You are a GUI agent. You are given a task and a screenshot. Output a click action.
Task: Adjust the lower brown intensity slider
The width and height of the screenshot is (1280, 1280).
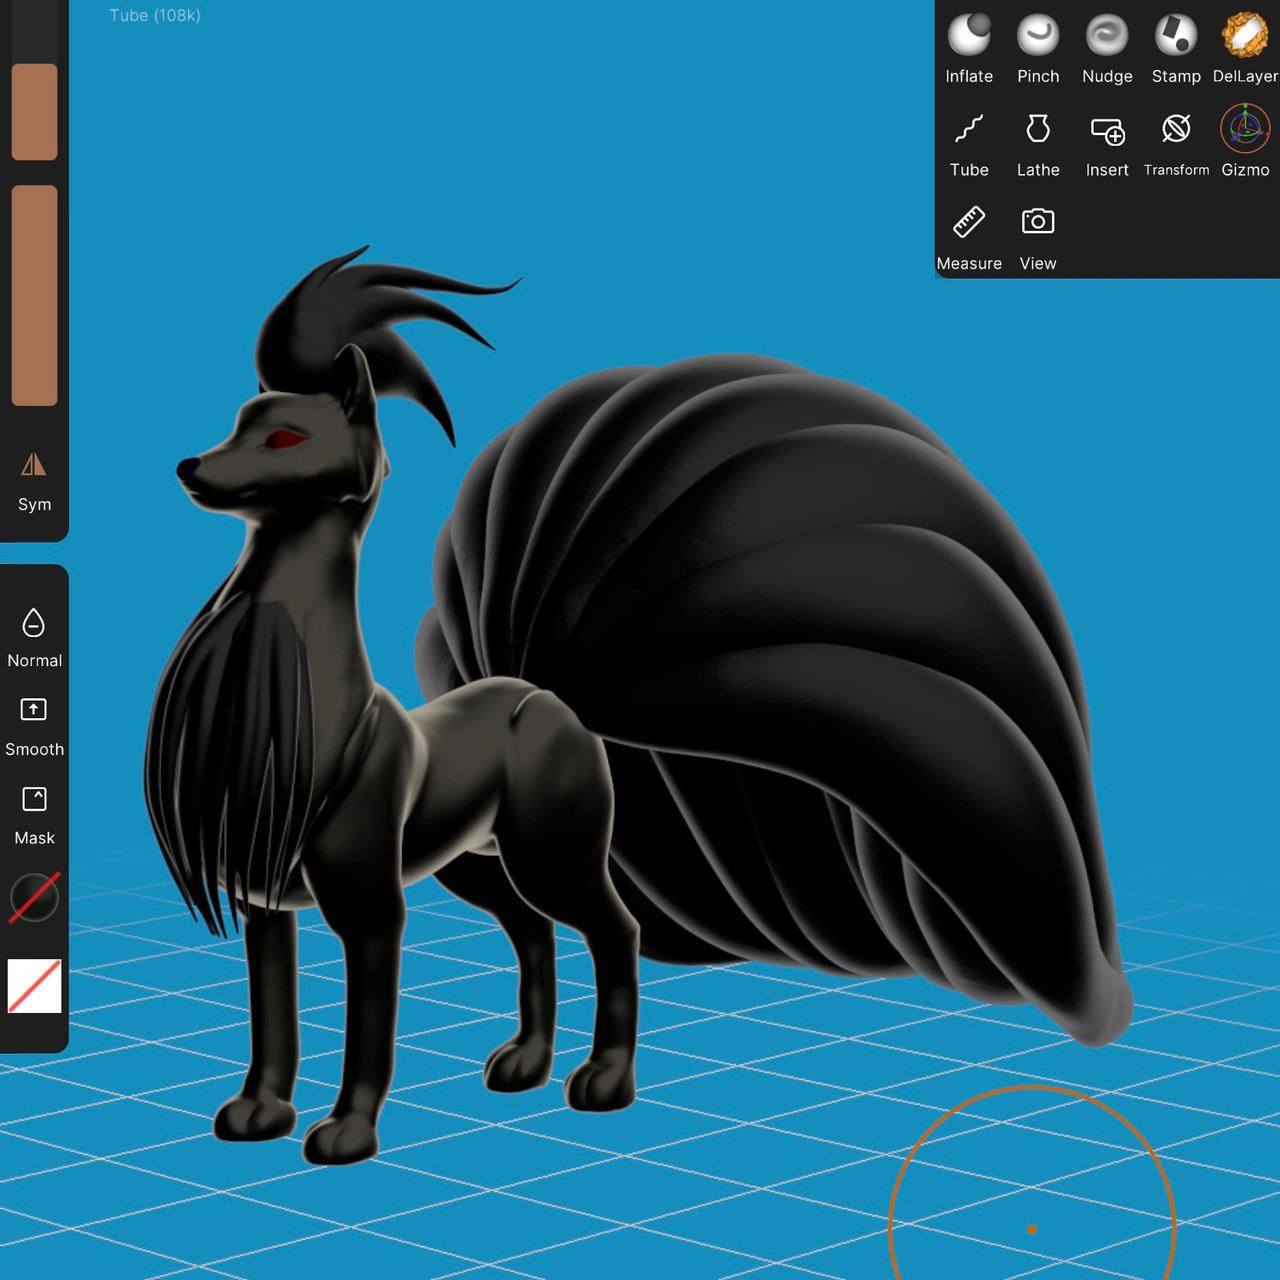[x=34, y=295]
